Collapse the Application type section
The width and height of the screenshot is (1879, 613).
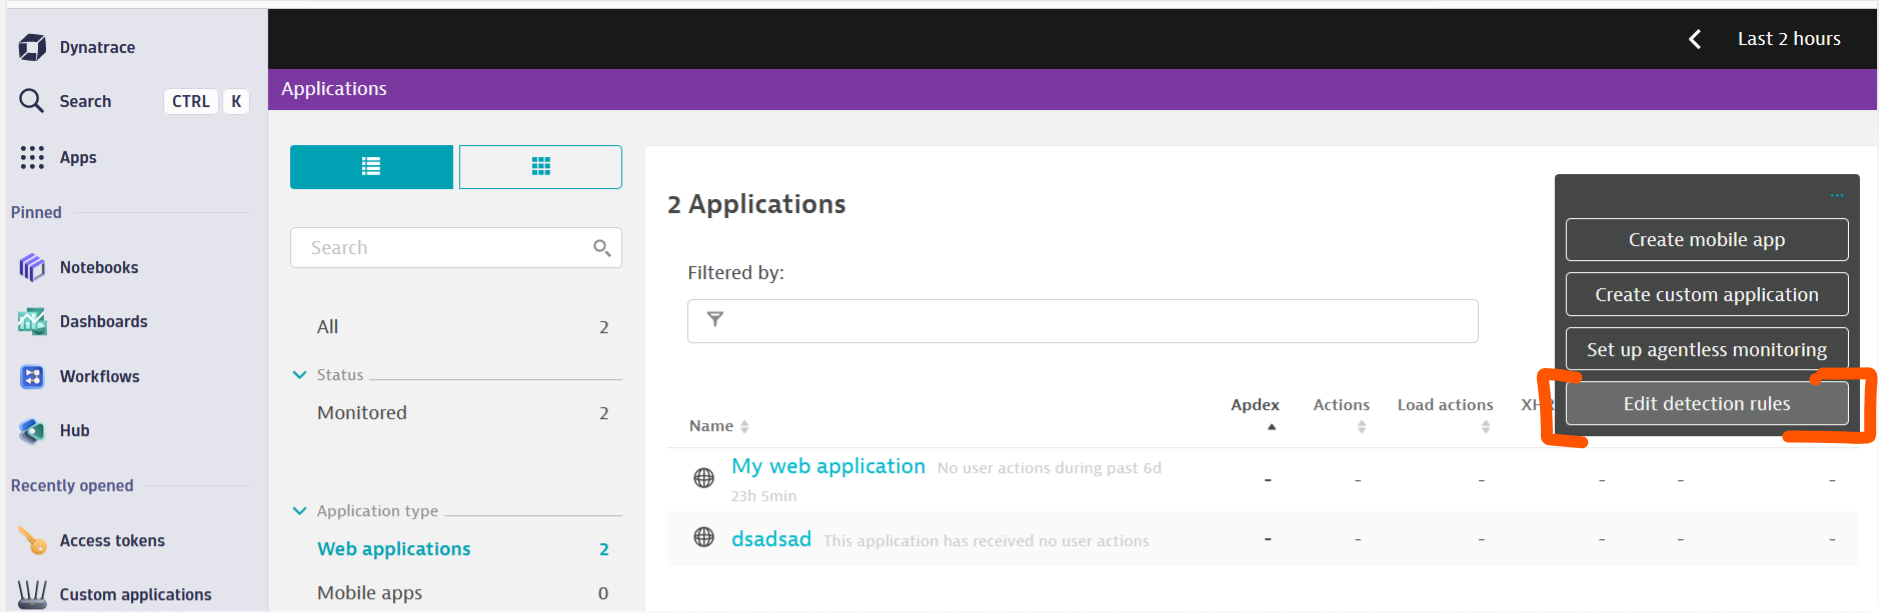299,511
